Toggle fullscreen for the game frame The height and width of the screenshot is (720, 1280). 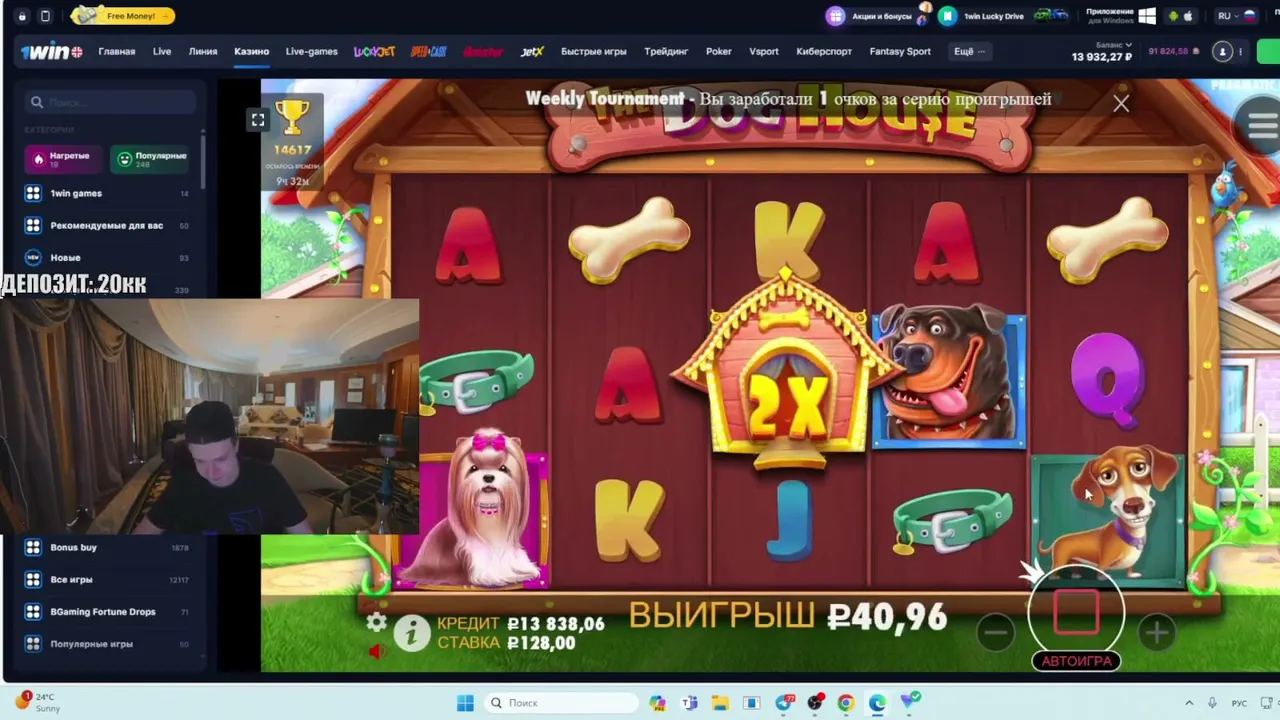click(258, 120)
